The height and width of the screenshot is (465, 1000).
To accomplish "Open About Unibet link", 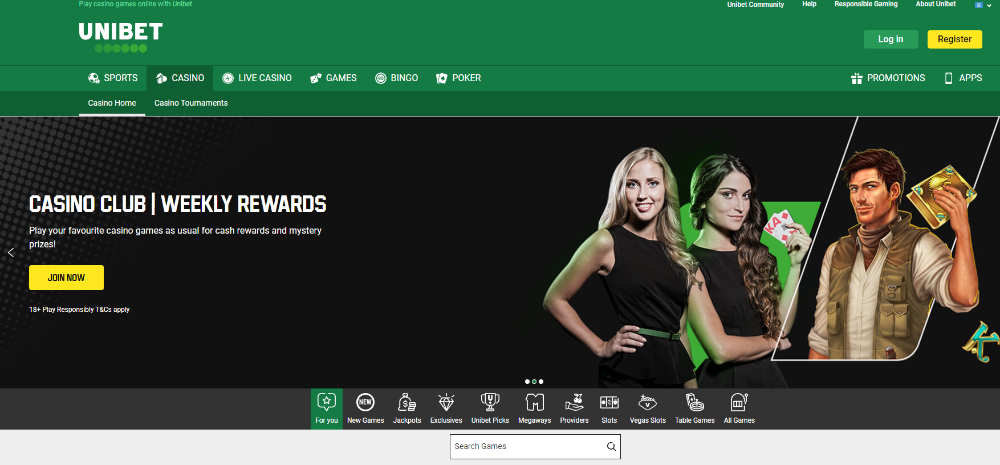I will [936, 4].
